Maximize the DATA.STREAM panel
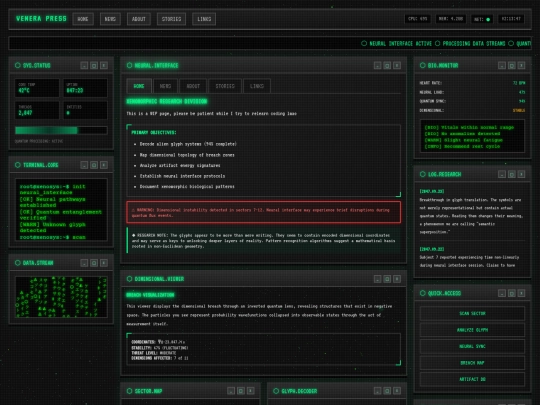540x405 pixels. (94, 263)
